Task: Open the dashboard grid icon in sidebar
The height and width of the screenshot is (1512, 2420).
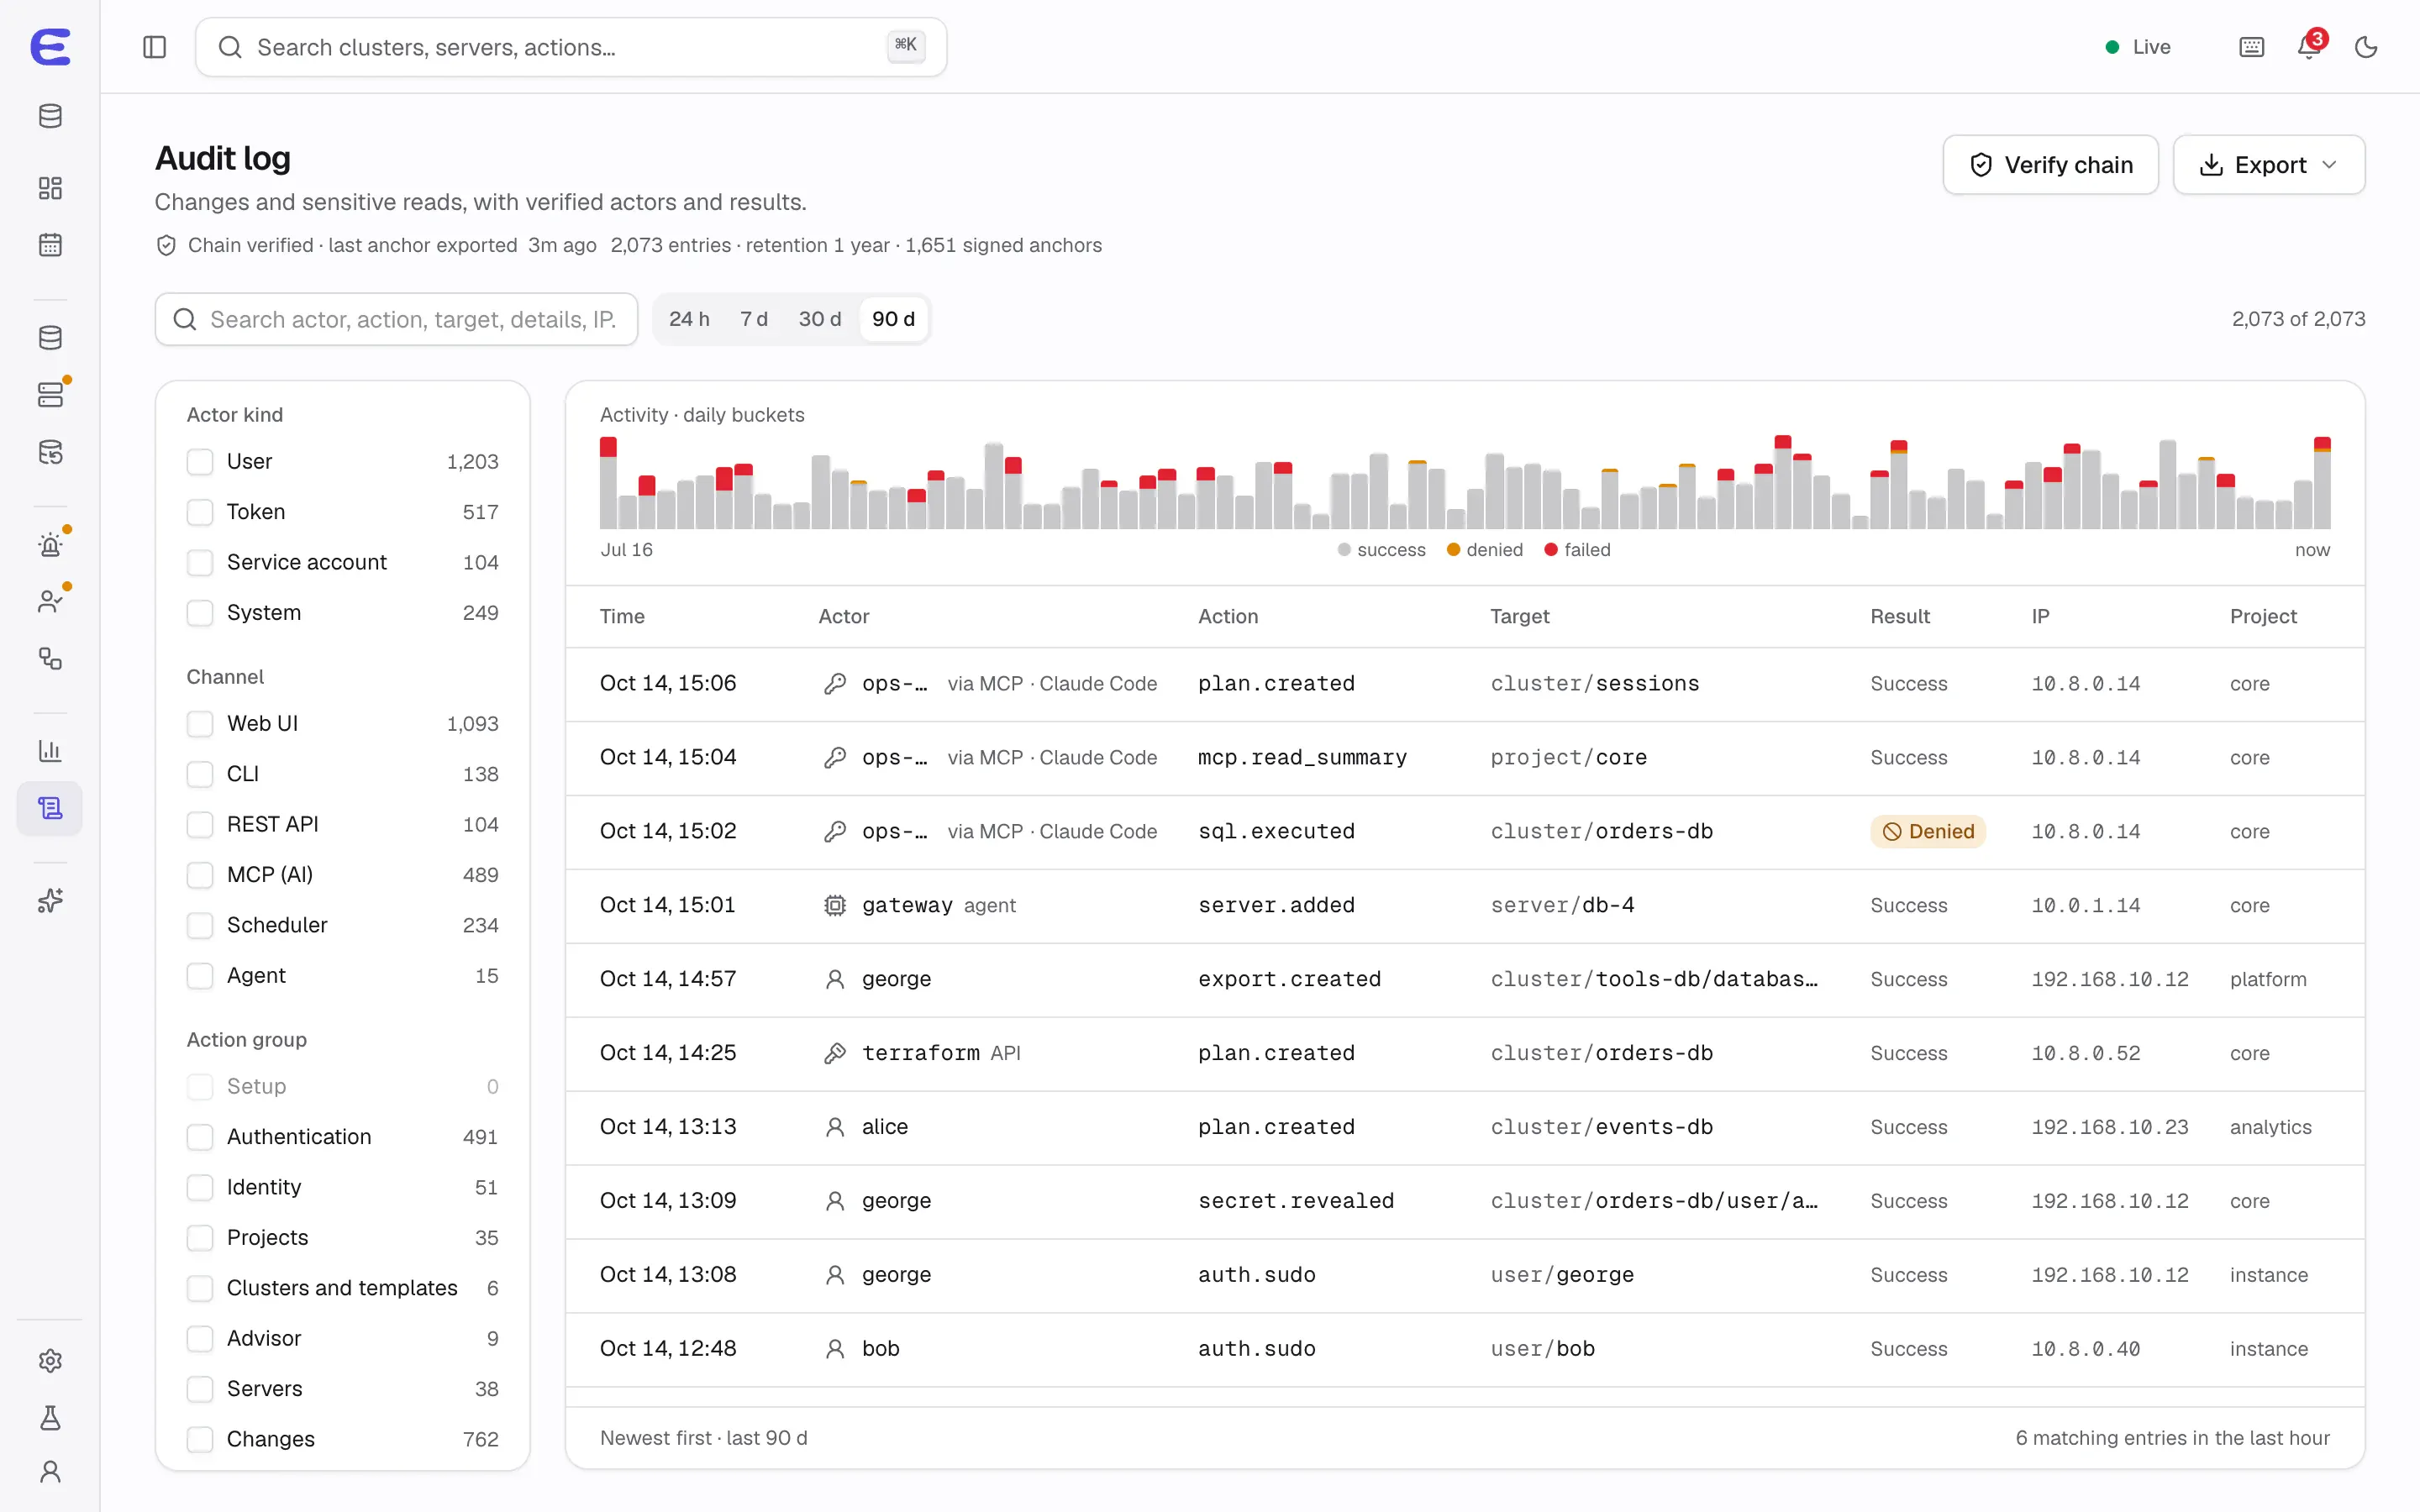Action: point(50,188)
